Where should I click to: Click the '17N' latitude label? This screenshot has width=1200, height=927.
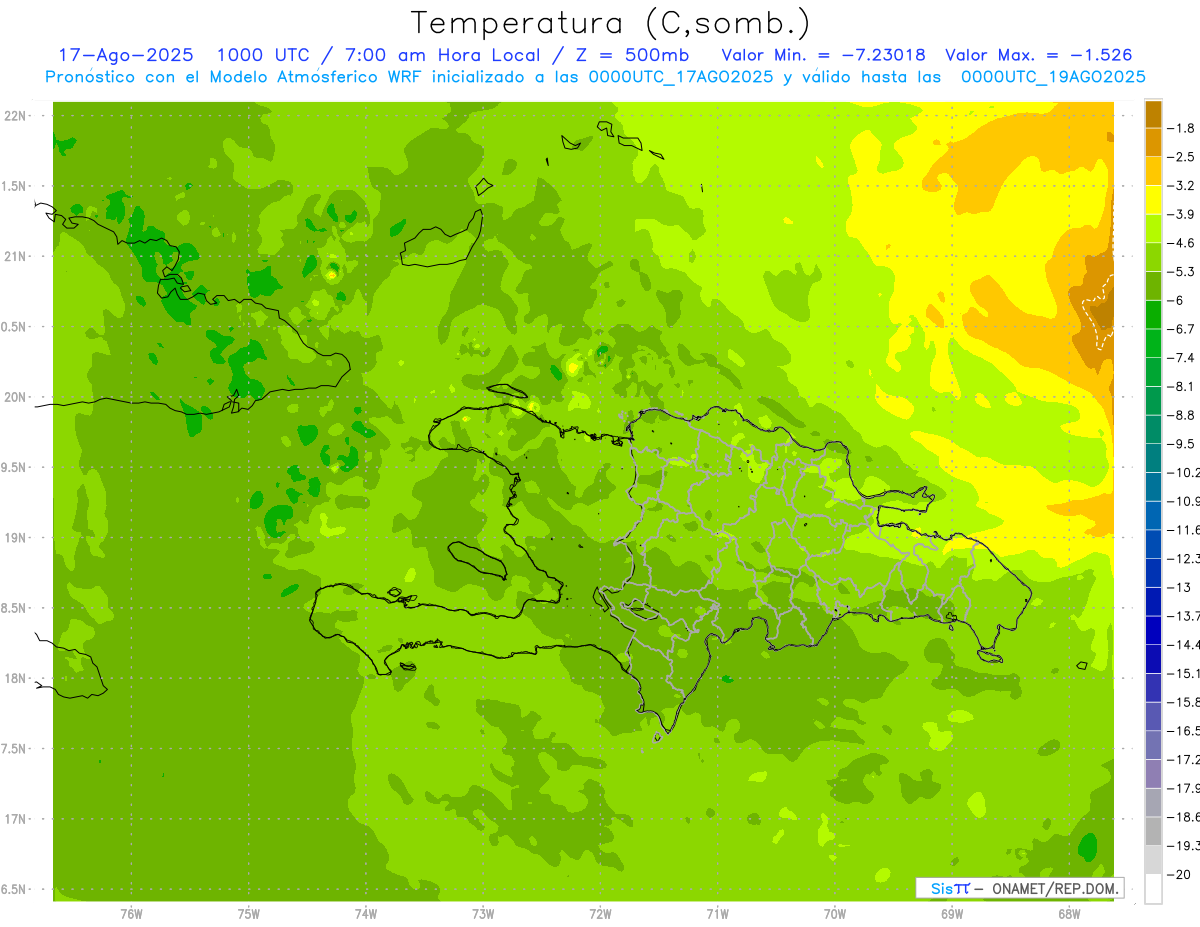click(15, 819)
